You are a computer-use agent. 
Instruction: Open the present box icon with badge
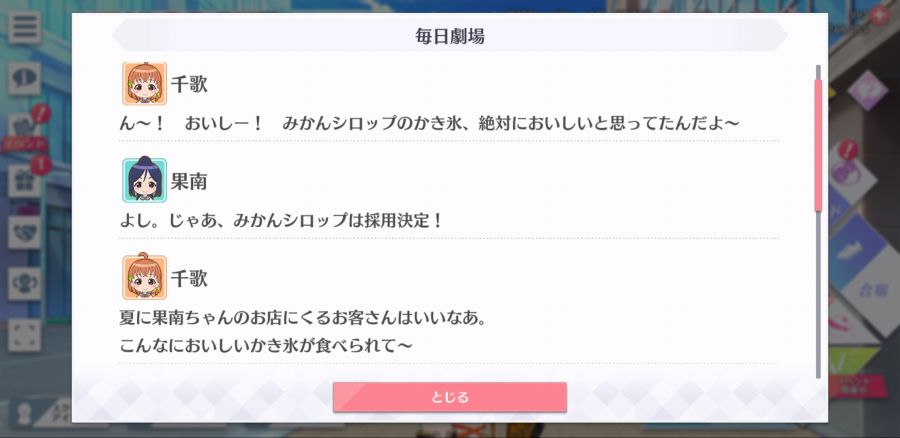coord(24,181)
